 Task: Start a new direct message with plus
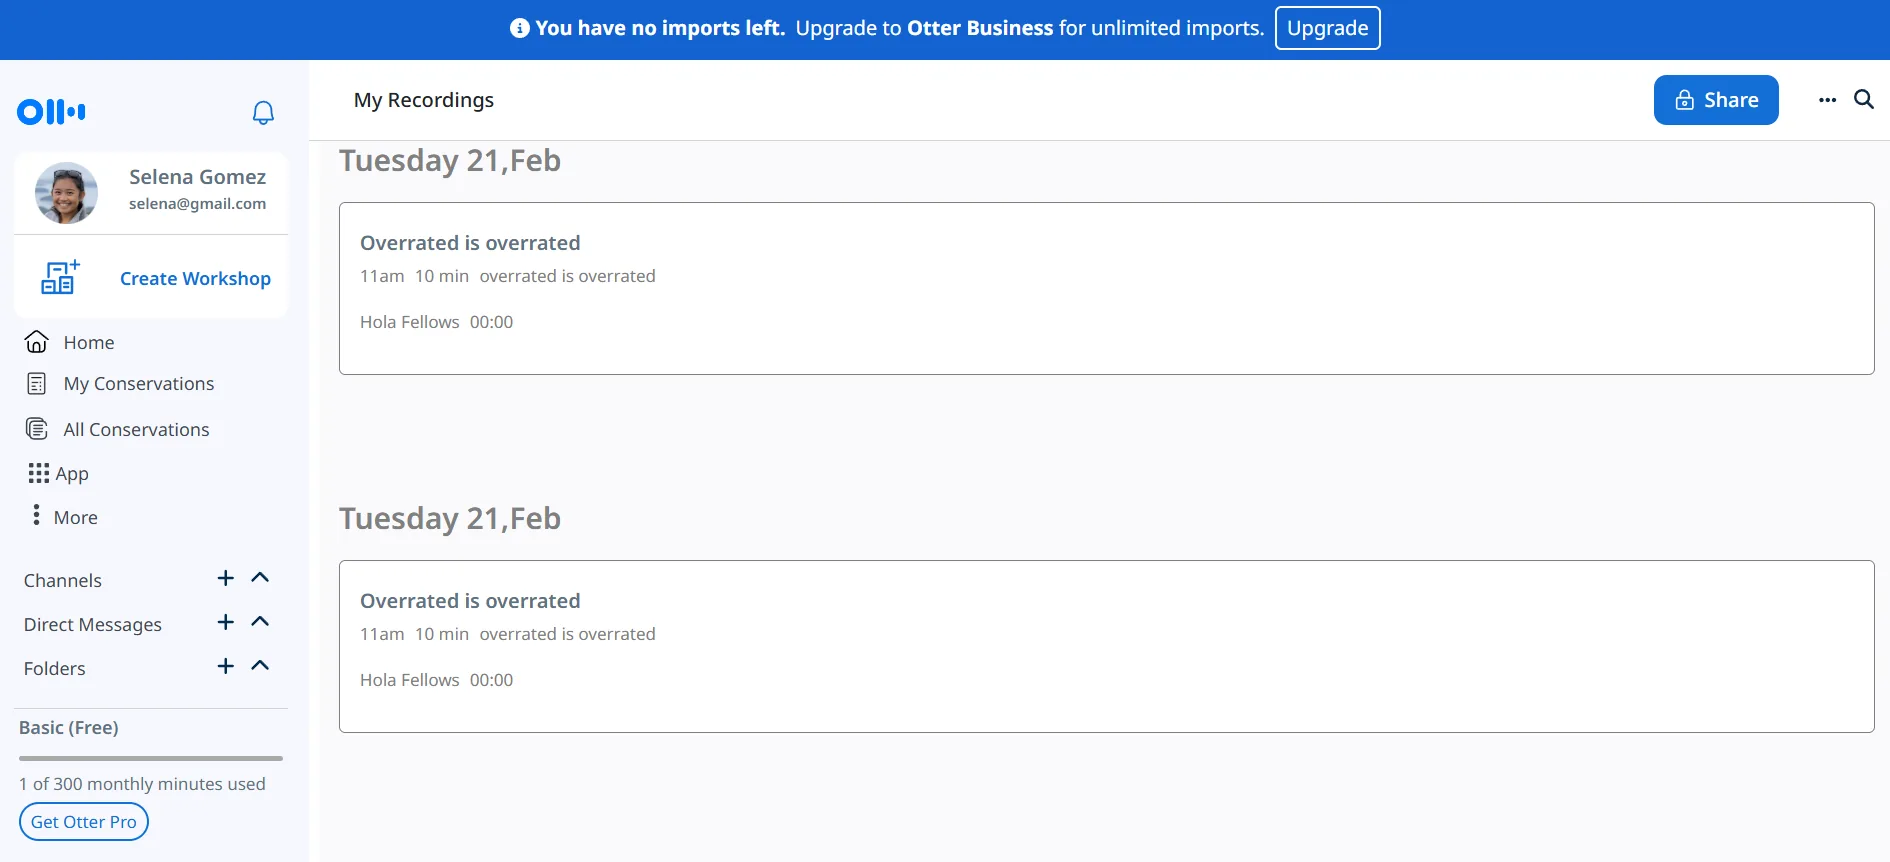pyautogui.click(x=226, y=622)
